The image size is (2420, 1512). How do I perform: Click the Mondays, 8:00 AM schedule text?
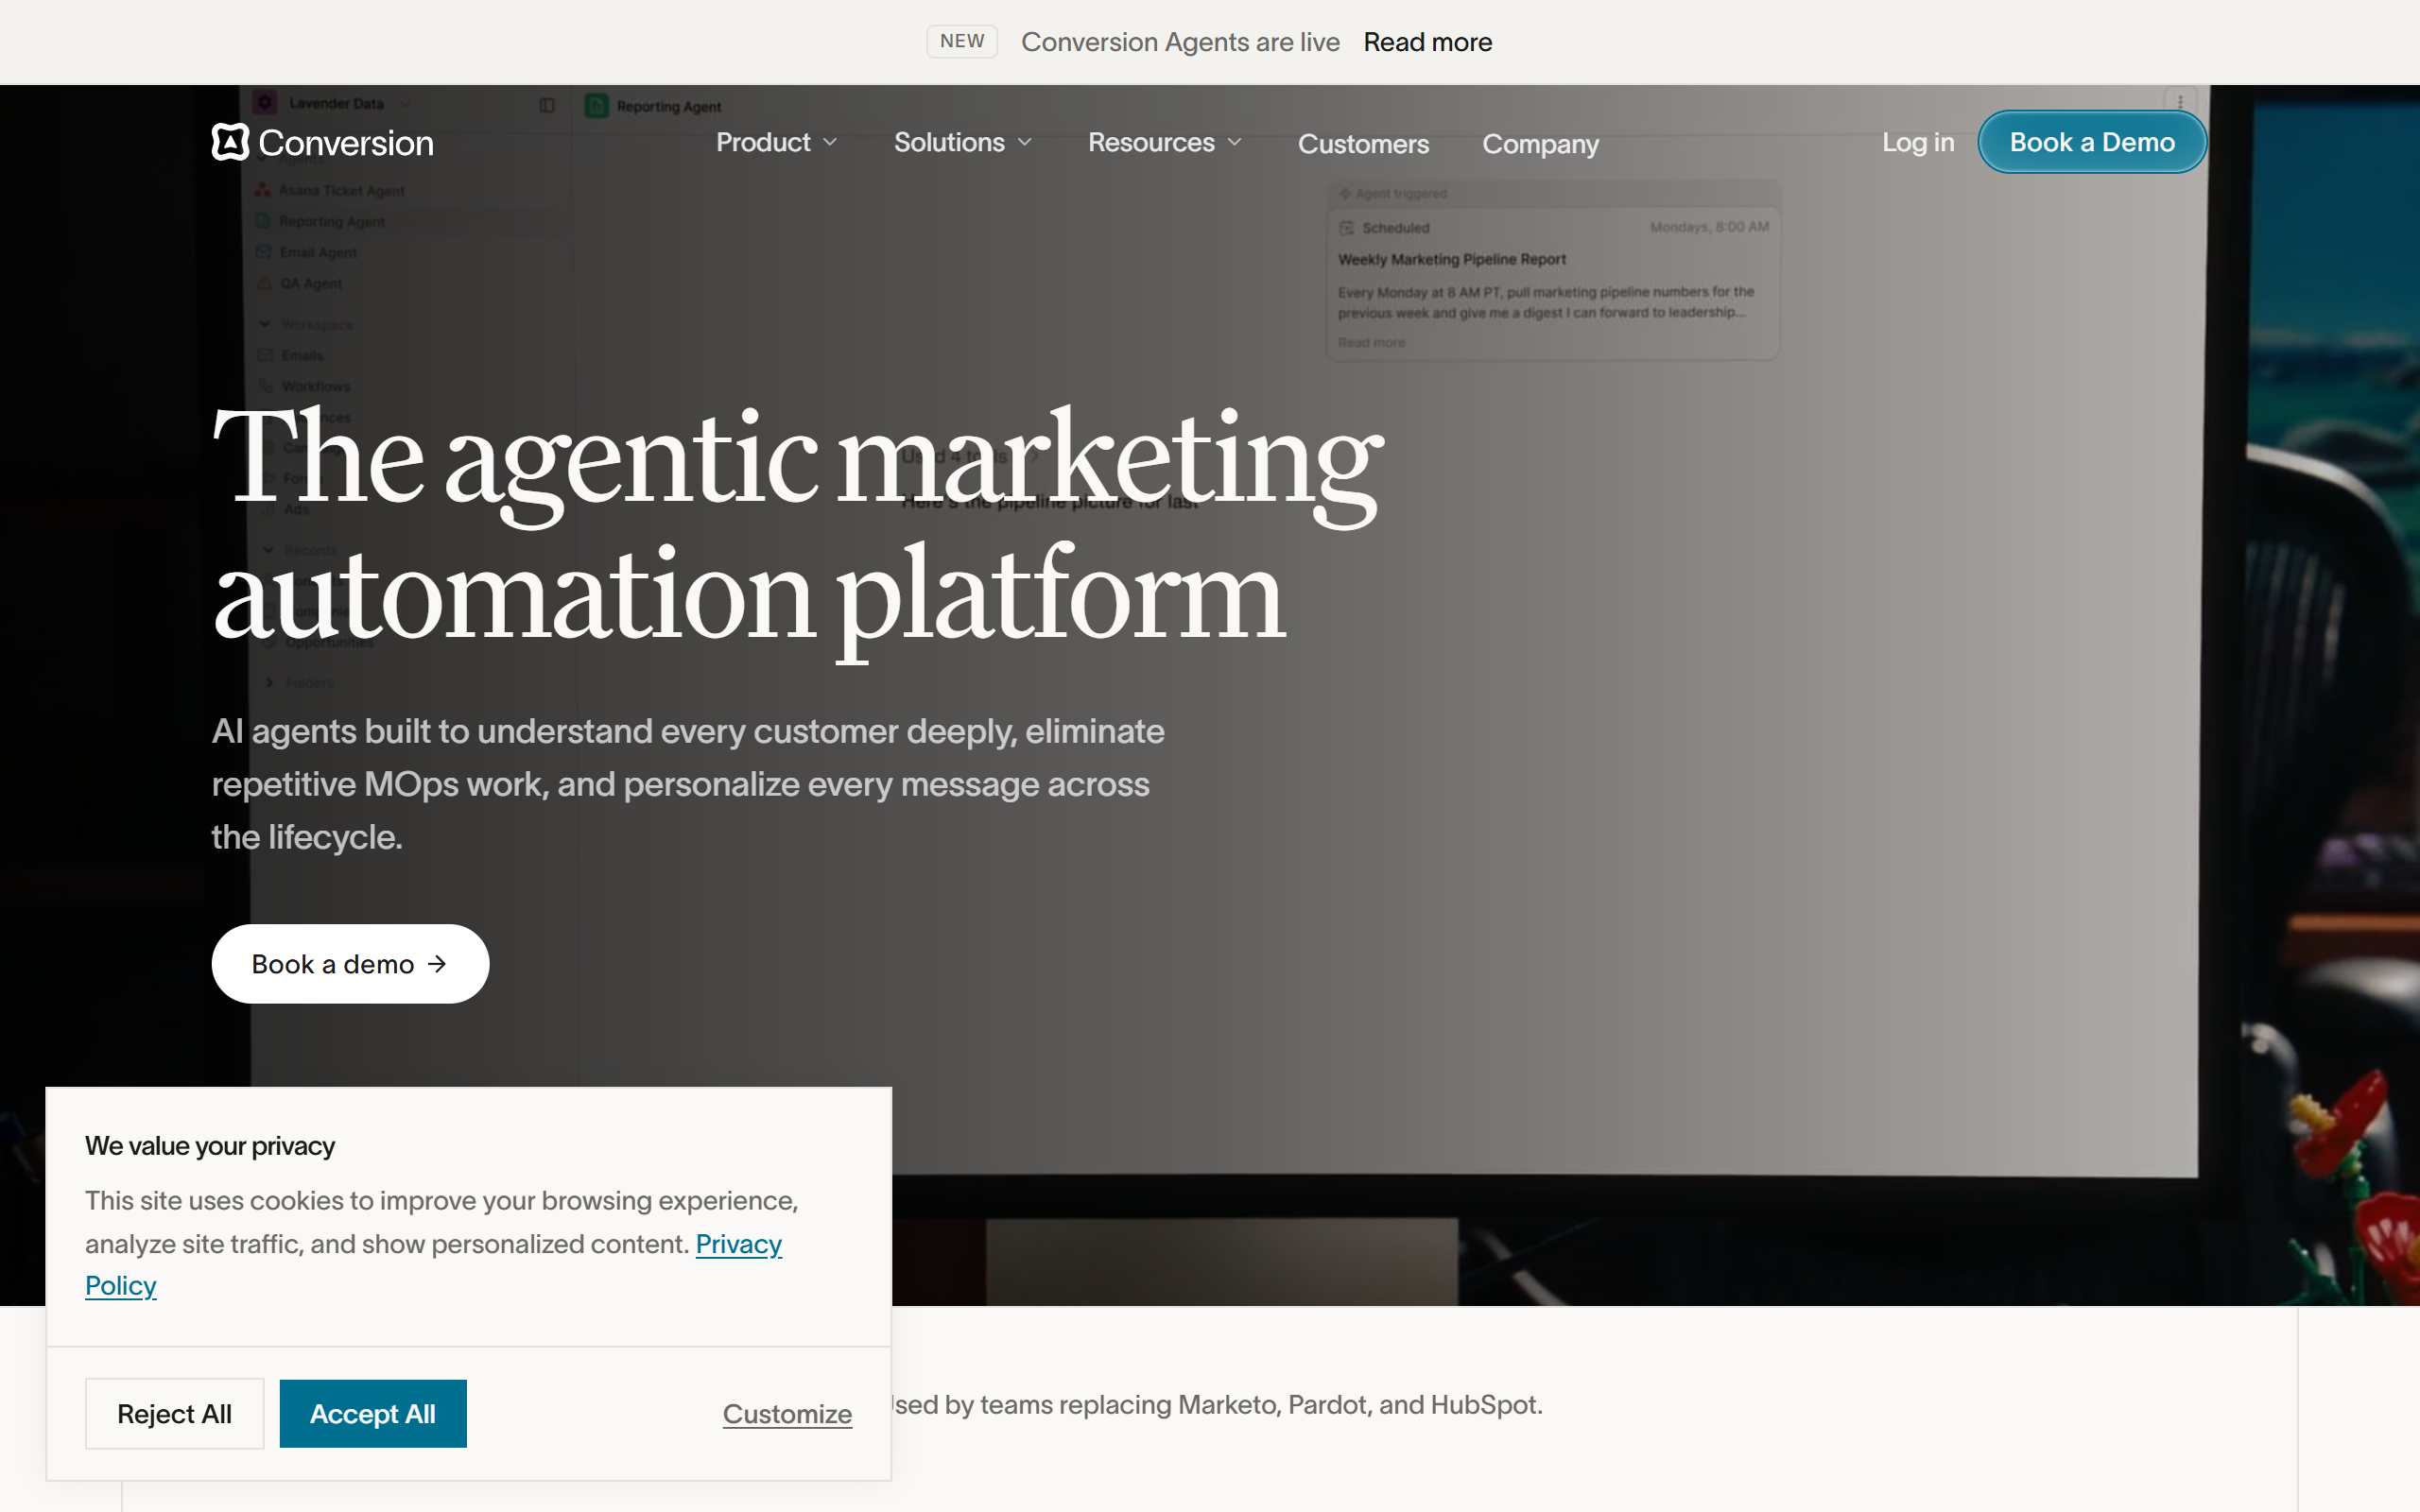[x=1709, y=227]
